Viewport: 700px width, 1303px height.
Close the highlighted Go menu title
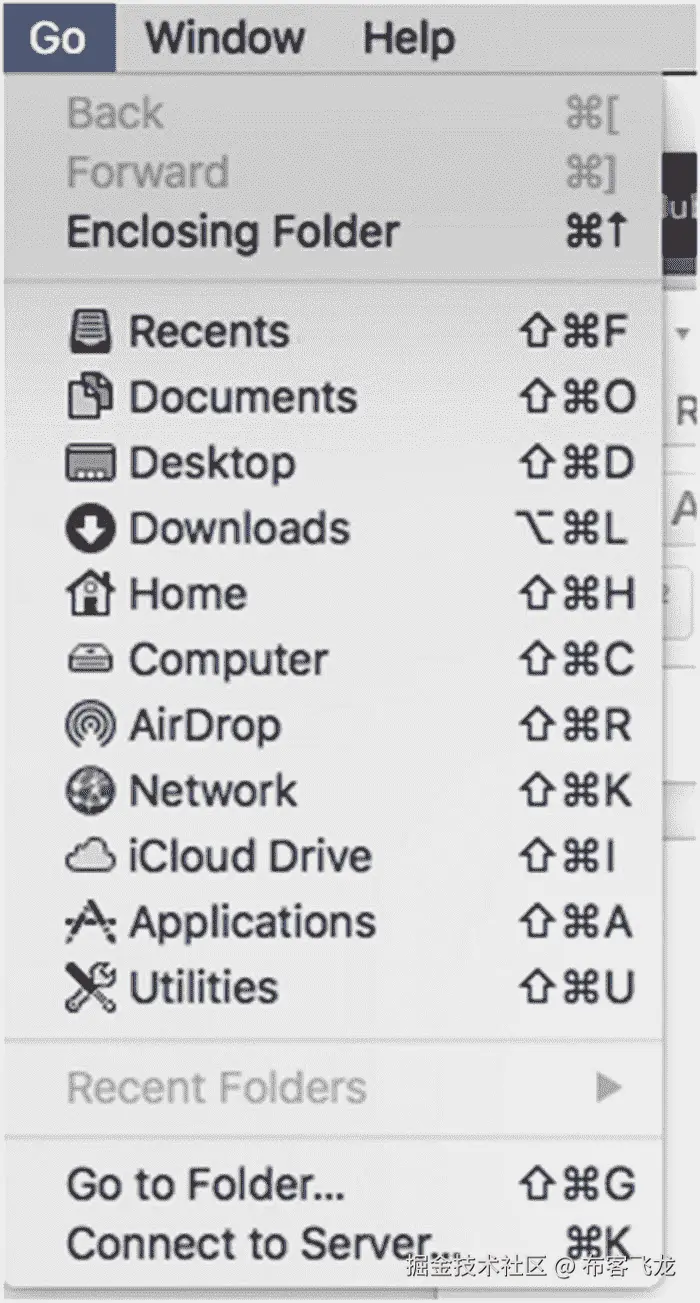(58, 38)
